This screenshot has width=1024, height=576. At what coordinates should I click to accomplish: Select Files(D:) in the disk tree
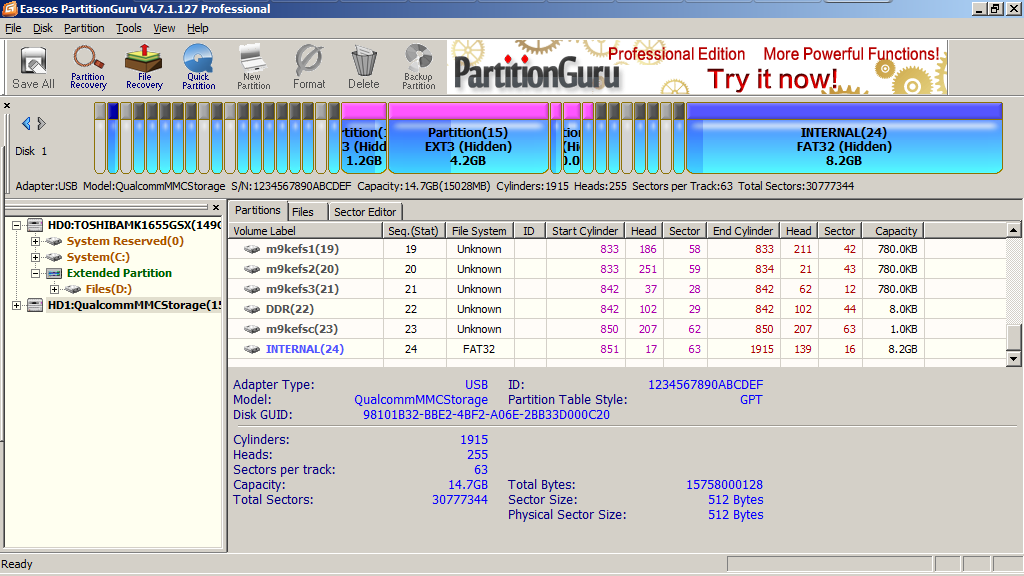point(108,289)
